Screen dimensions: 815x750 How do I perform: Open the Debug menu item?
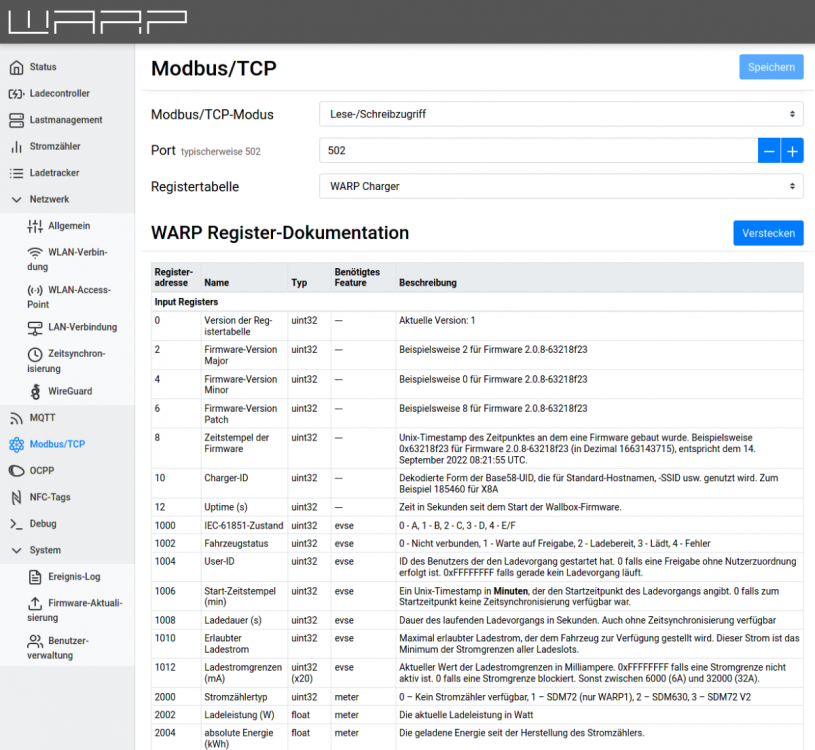point(42,524)
